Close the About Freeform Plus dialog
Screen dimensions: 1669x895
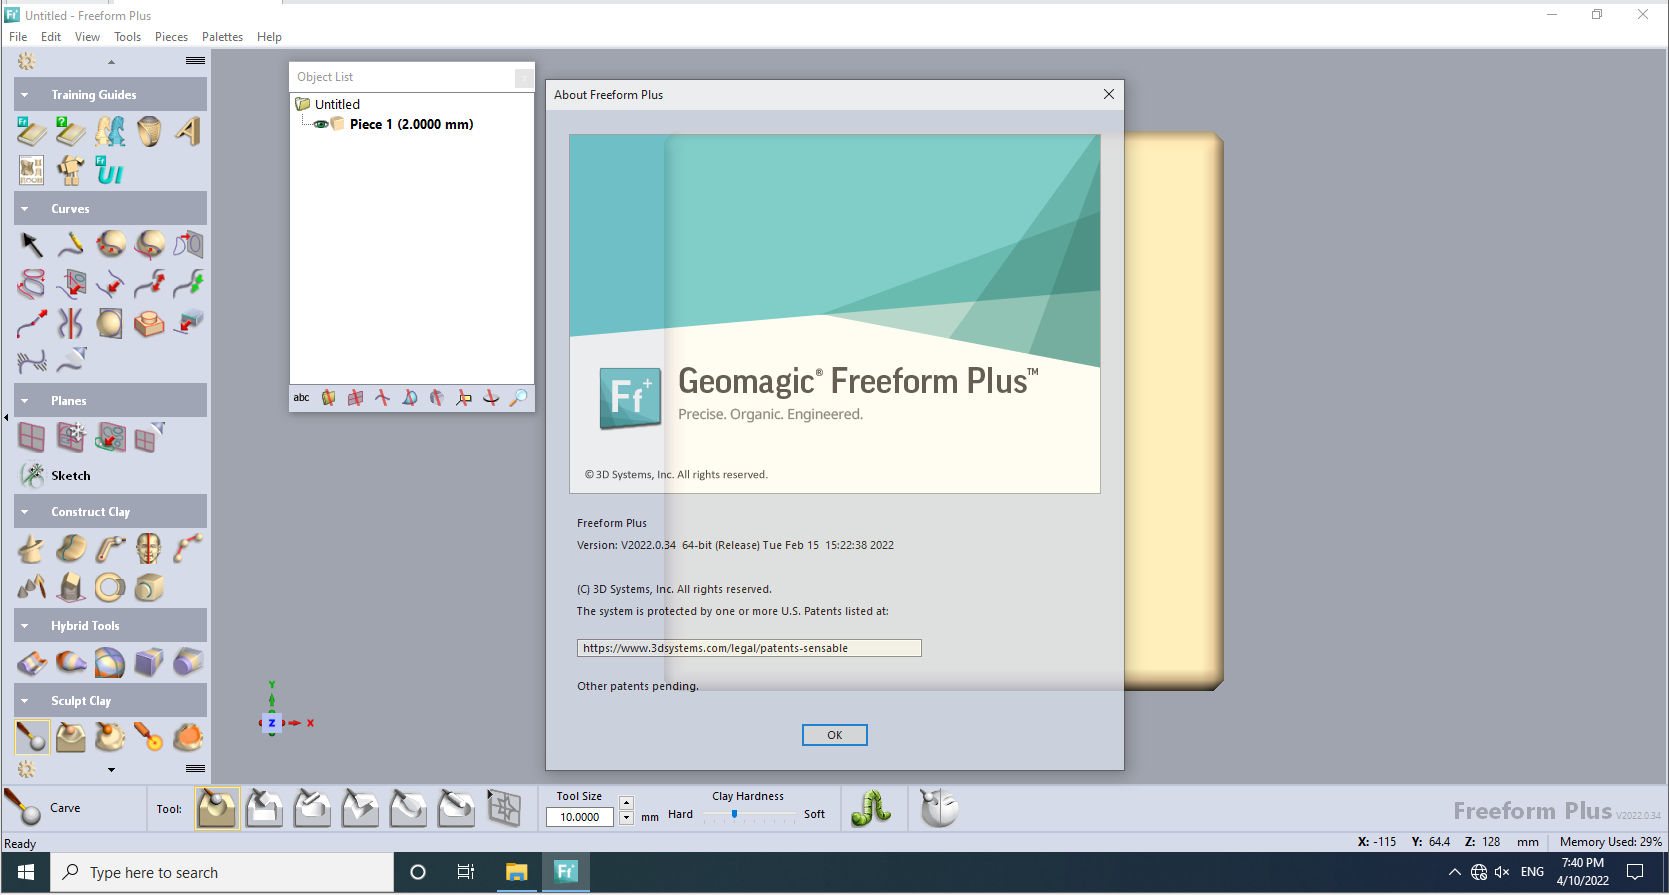(1108, 94)
